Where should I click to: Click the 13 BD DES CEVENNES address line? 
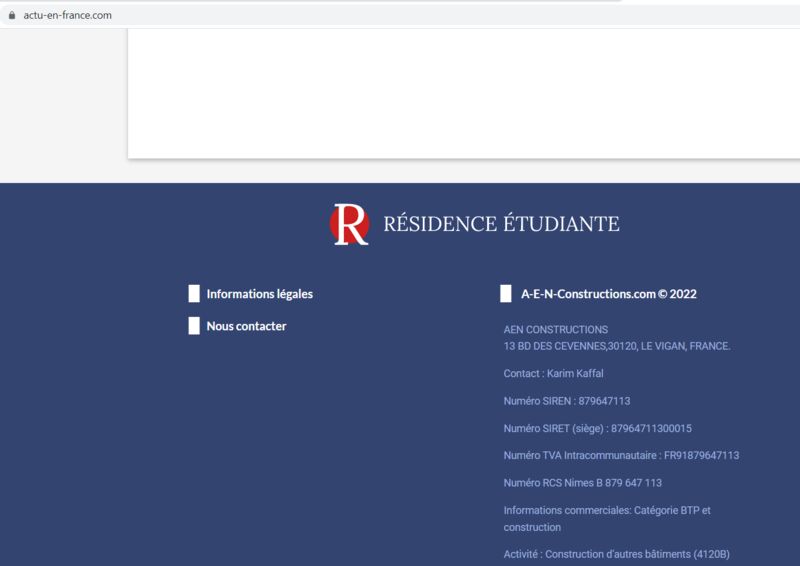(616, 346)
